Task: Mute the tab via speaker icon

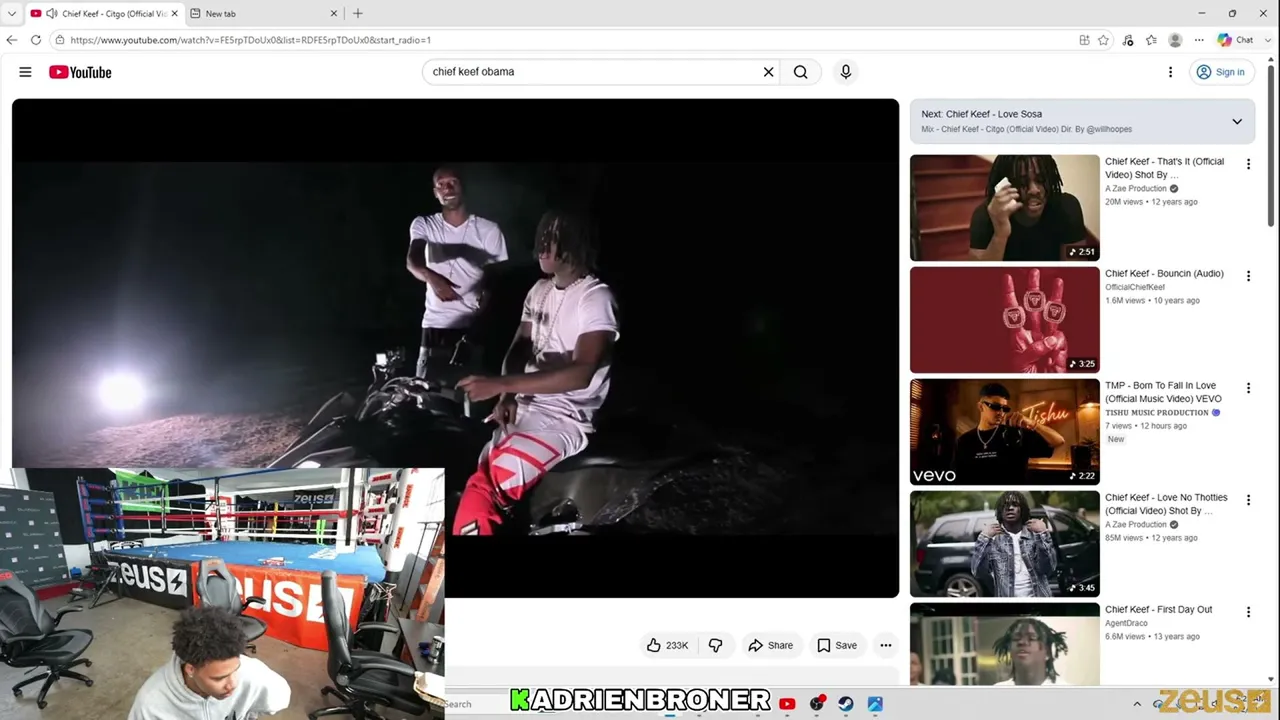Action: click(51, 14)
